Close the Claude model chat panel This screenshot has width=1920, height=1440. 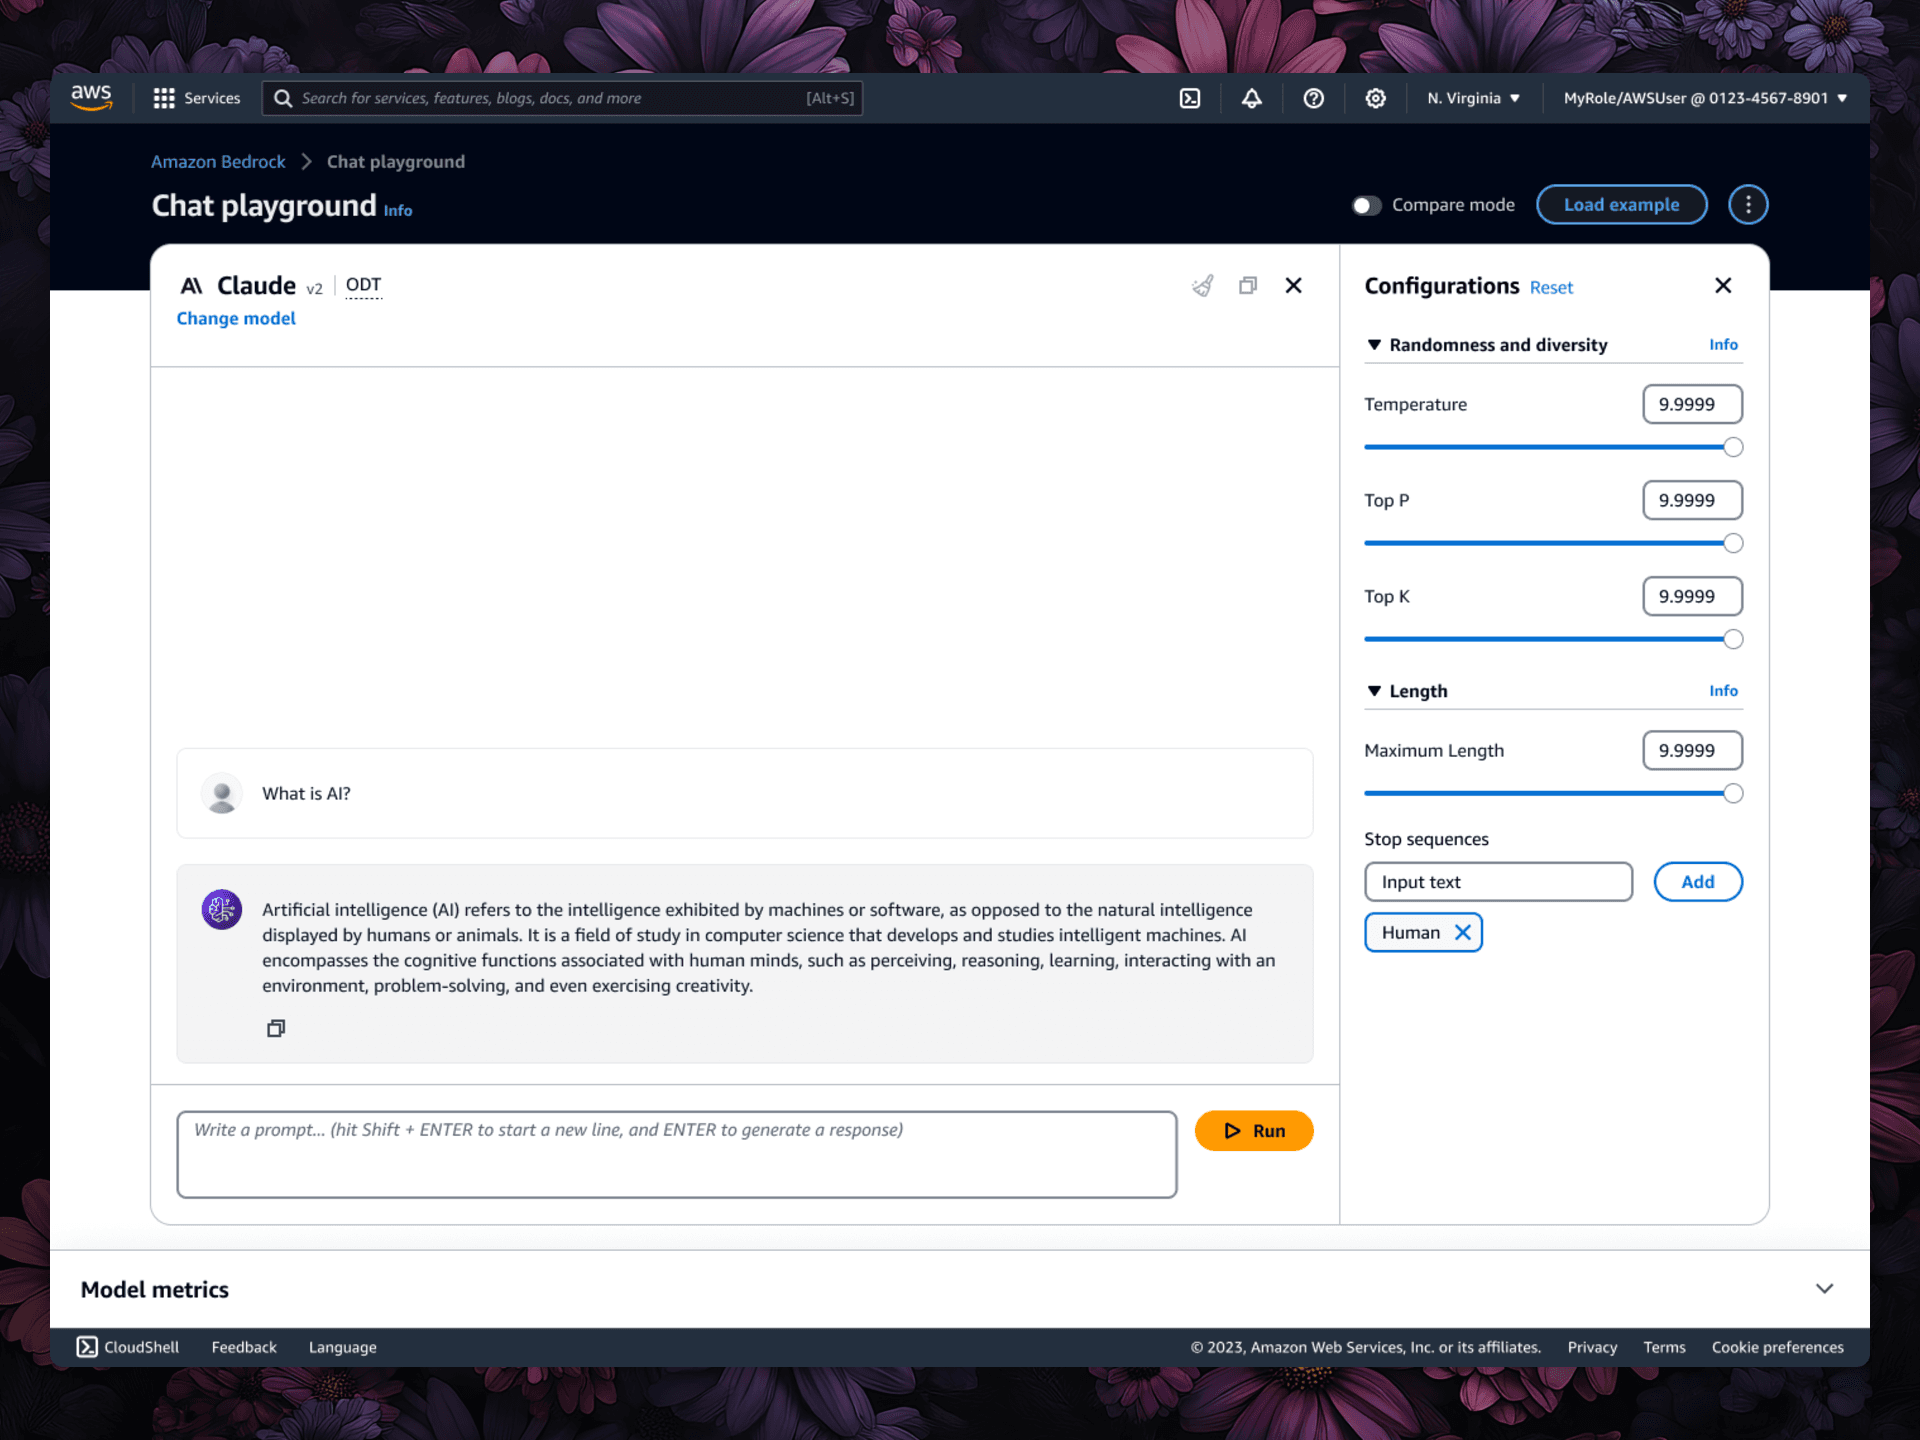[1294, 286]
